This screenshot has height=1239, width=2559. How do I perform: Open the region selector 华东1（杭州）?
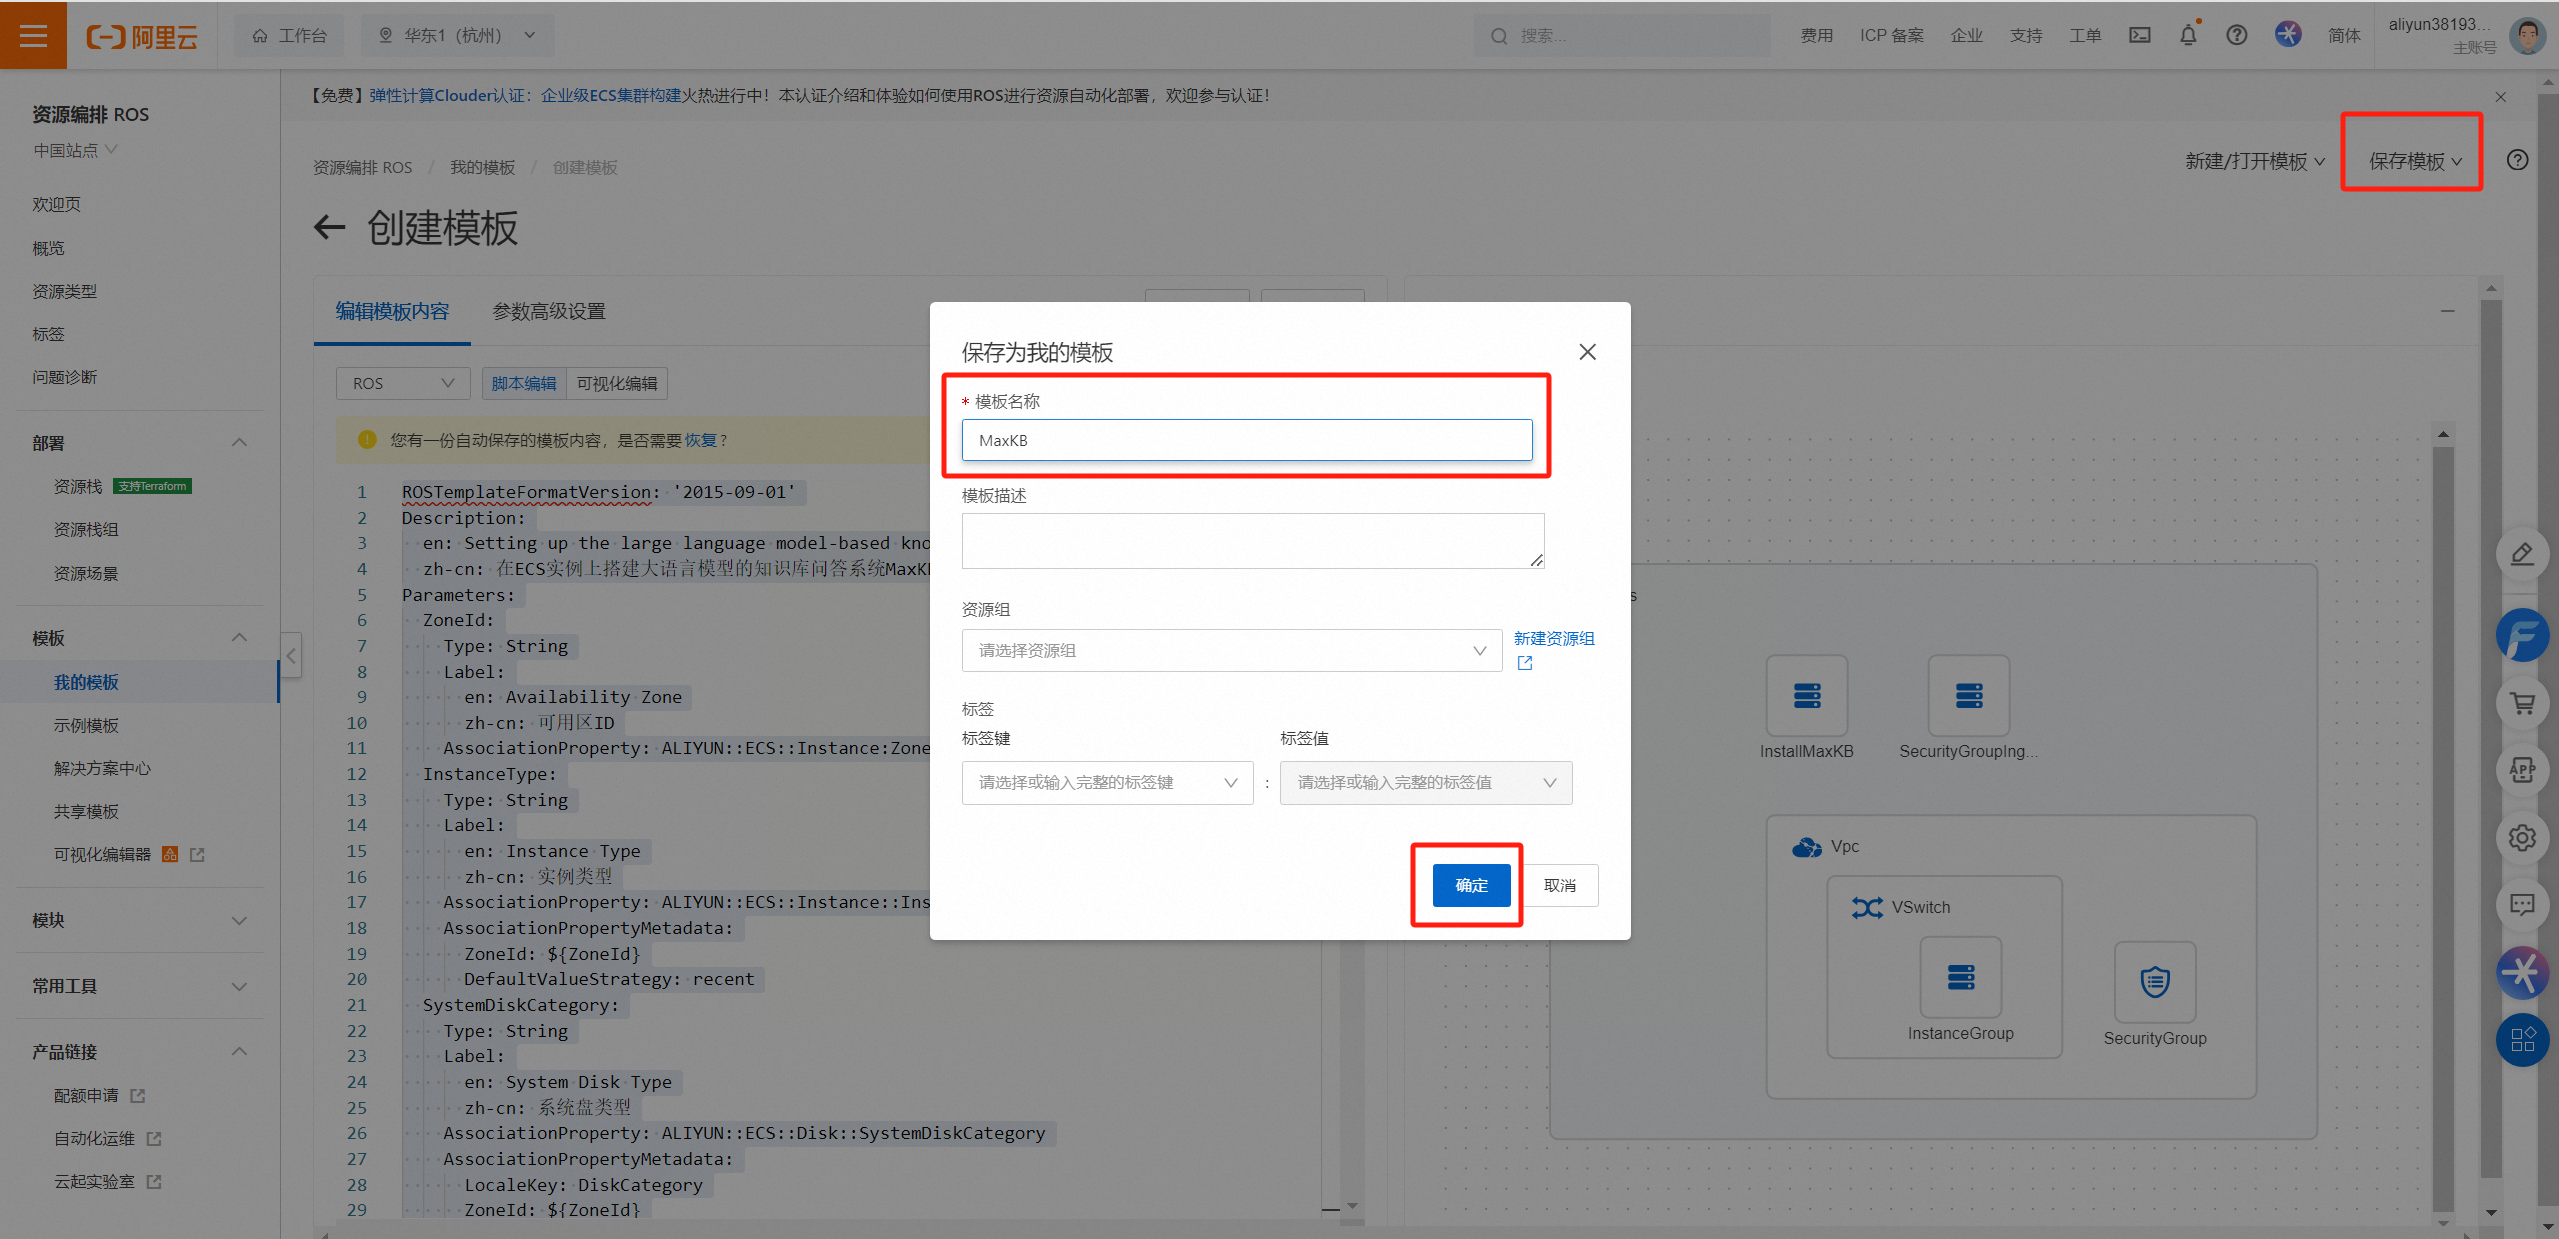(x=457, y=36)
